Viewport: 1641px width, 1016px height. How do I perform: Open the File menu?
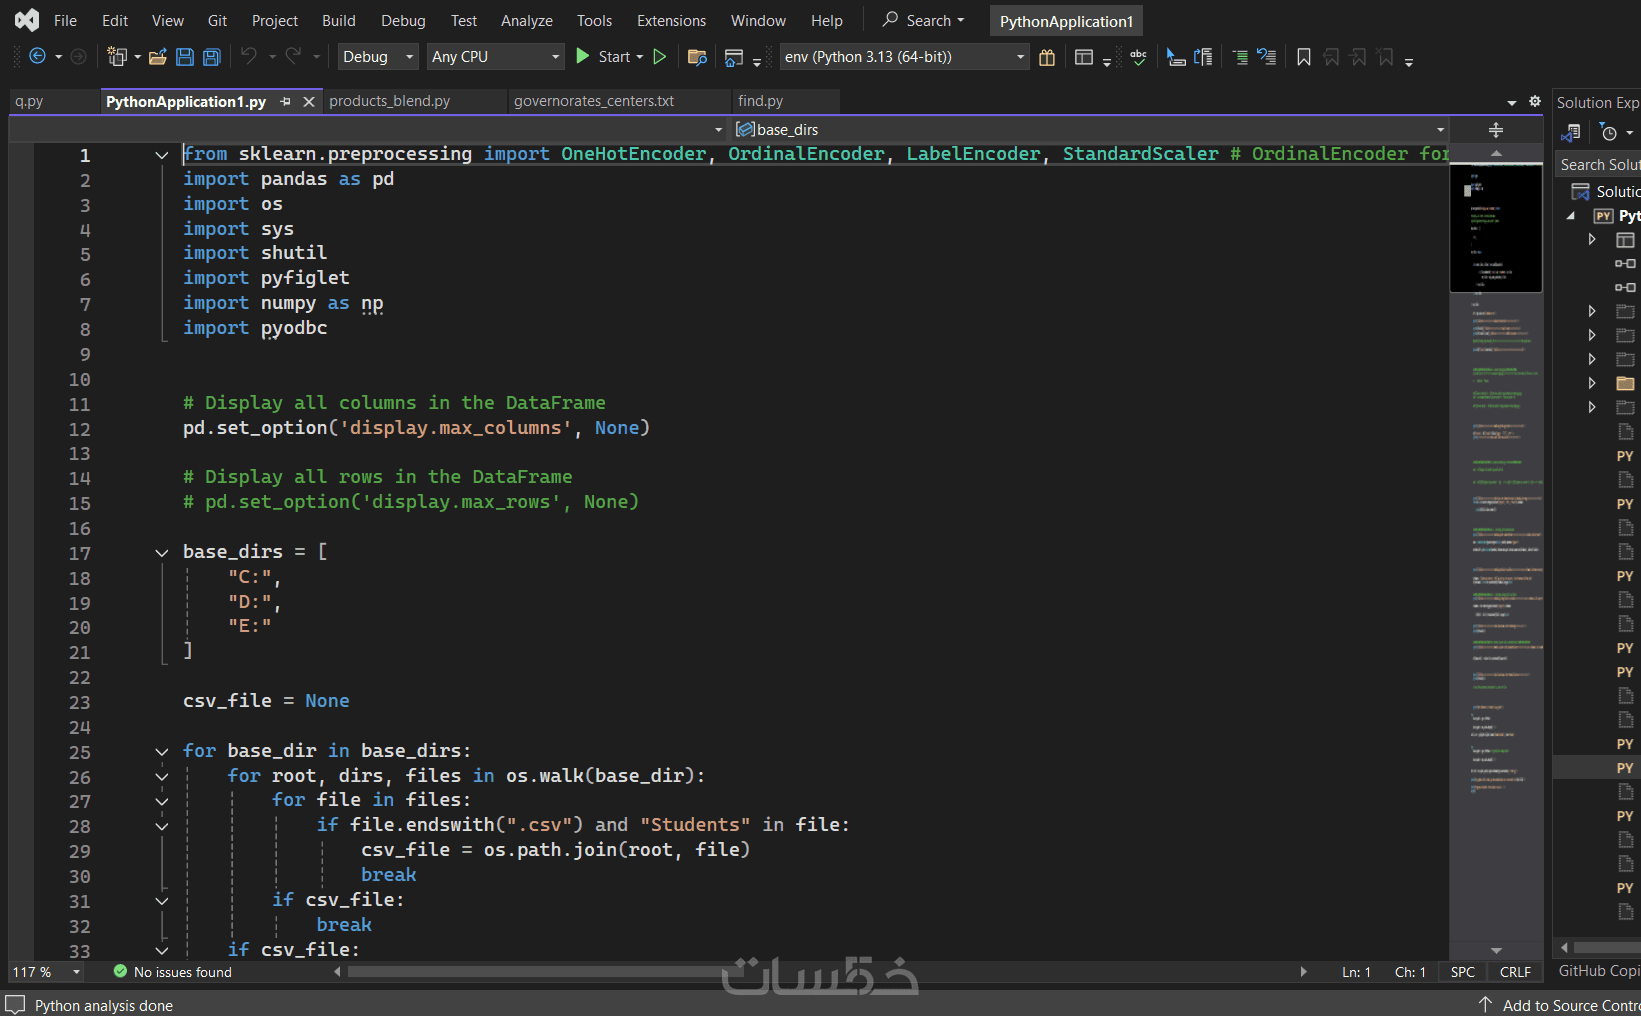click(65, 20)
